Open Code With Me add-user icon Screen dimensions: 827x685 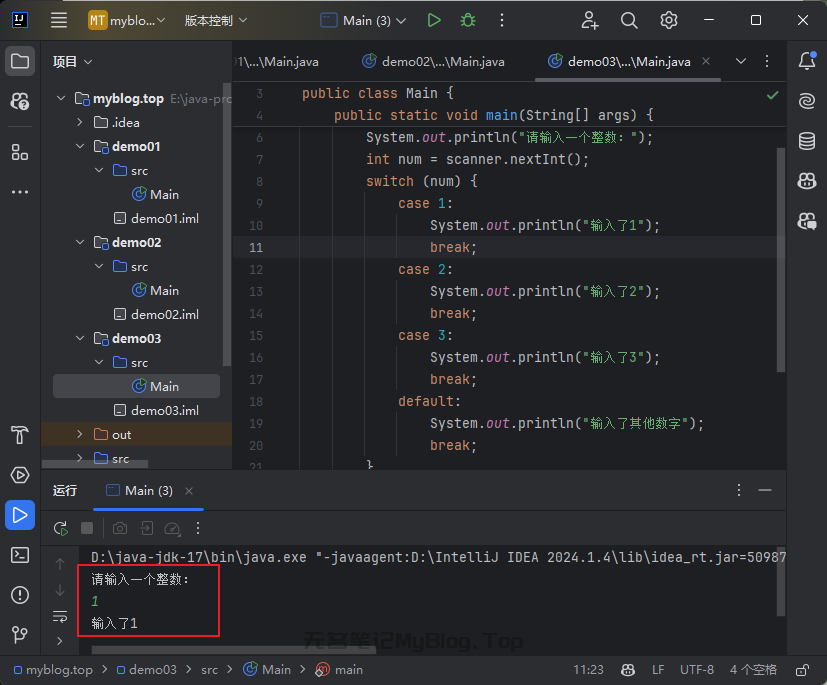click(590, 21)
